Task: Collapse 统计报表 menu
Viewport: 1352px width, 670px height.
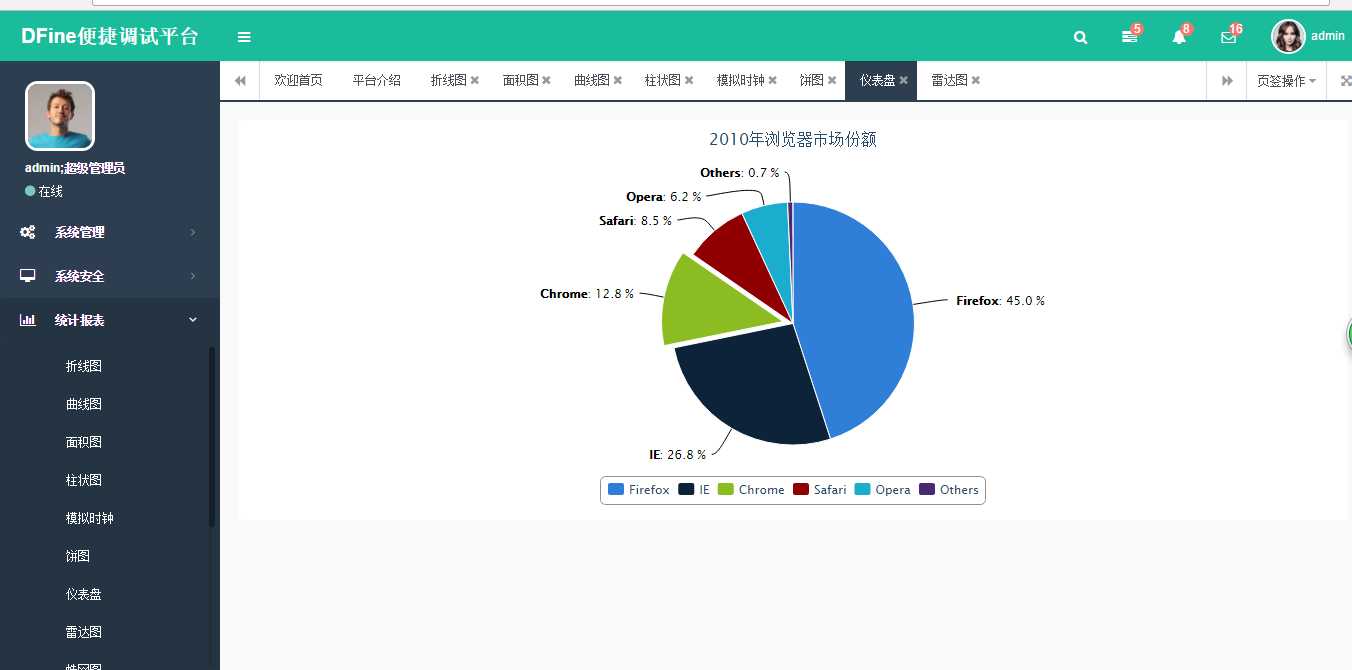Action: coord(110,320)
